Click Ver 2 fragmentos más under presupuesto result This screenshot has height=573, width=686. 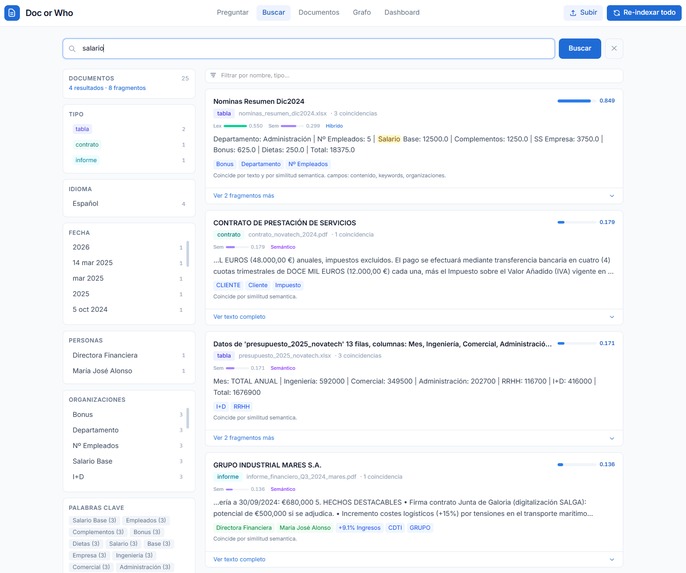[244, 438]
